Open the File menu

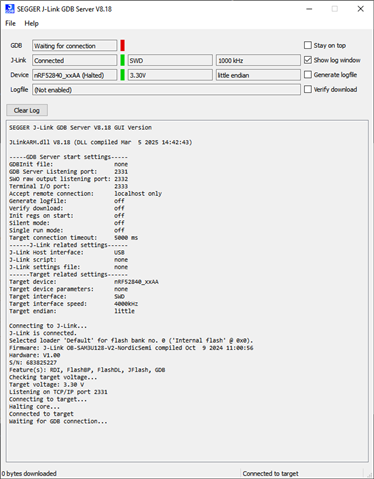pos(10,23)
